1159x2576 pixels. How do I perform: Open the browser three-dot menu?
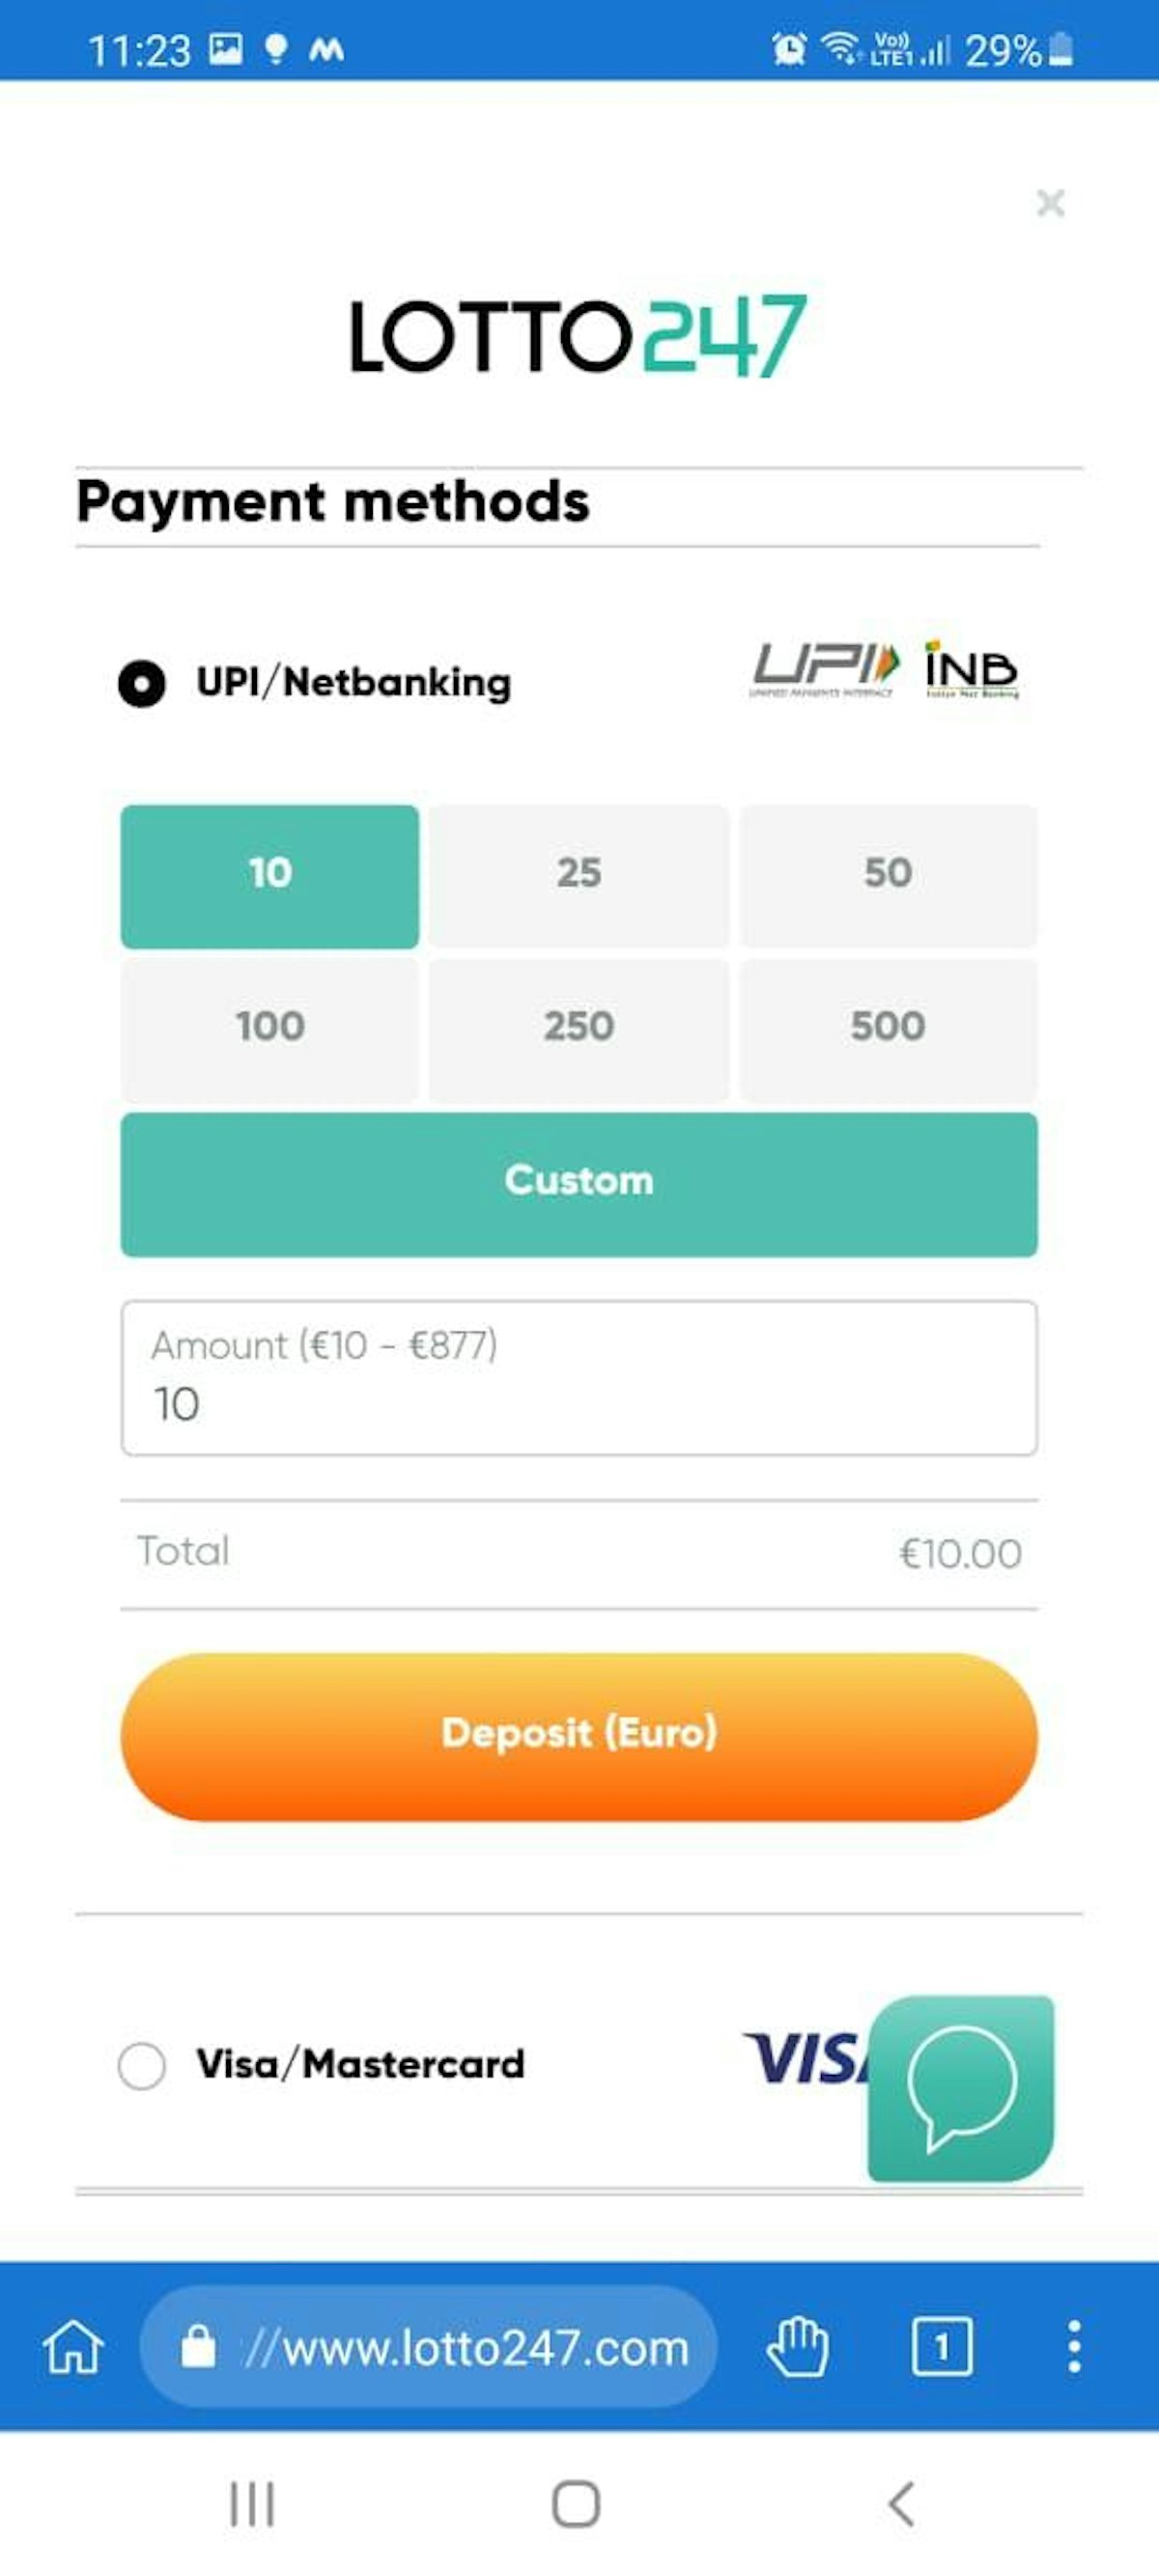click(x=1074, y=2346)
